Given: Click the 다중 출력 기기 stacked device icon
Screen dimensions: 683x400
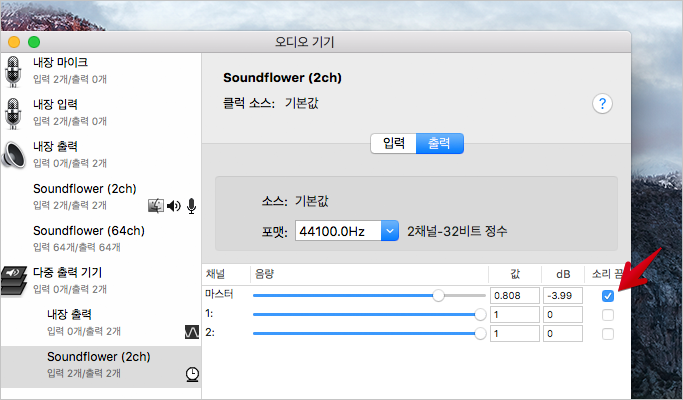Looking at the screenshot, I should point(13,281).
